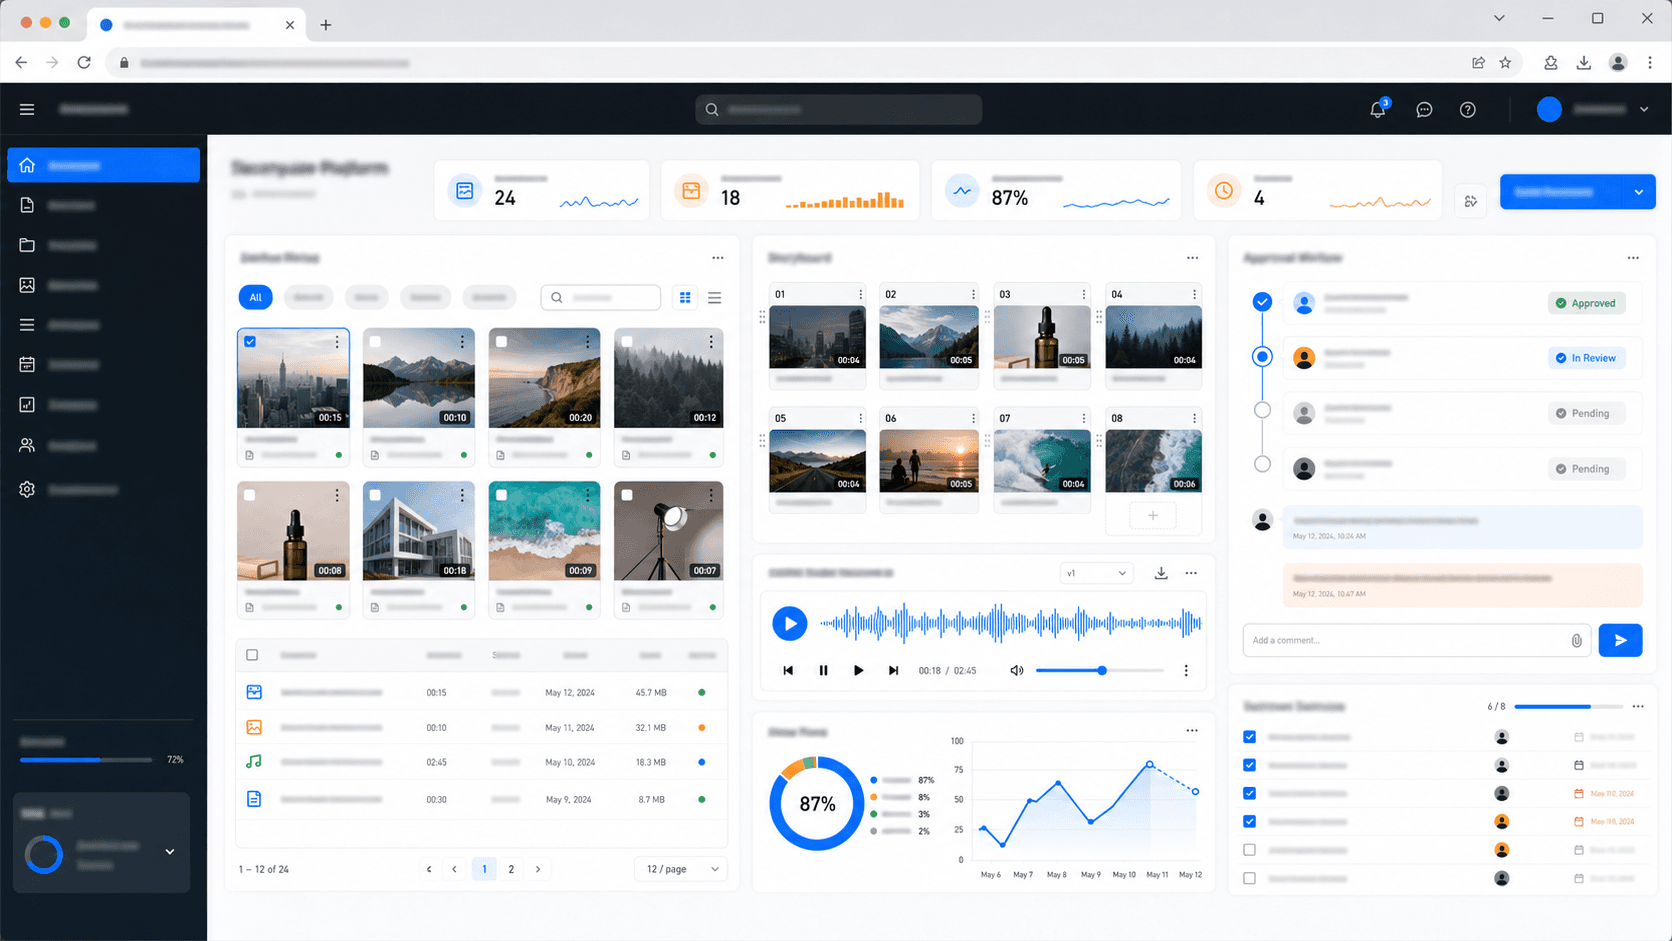
Task: Select page 1 in the pagination
Action: click(x=484, y=869)
